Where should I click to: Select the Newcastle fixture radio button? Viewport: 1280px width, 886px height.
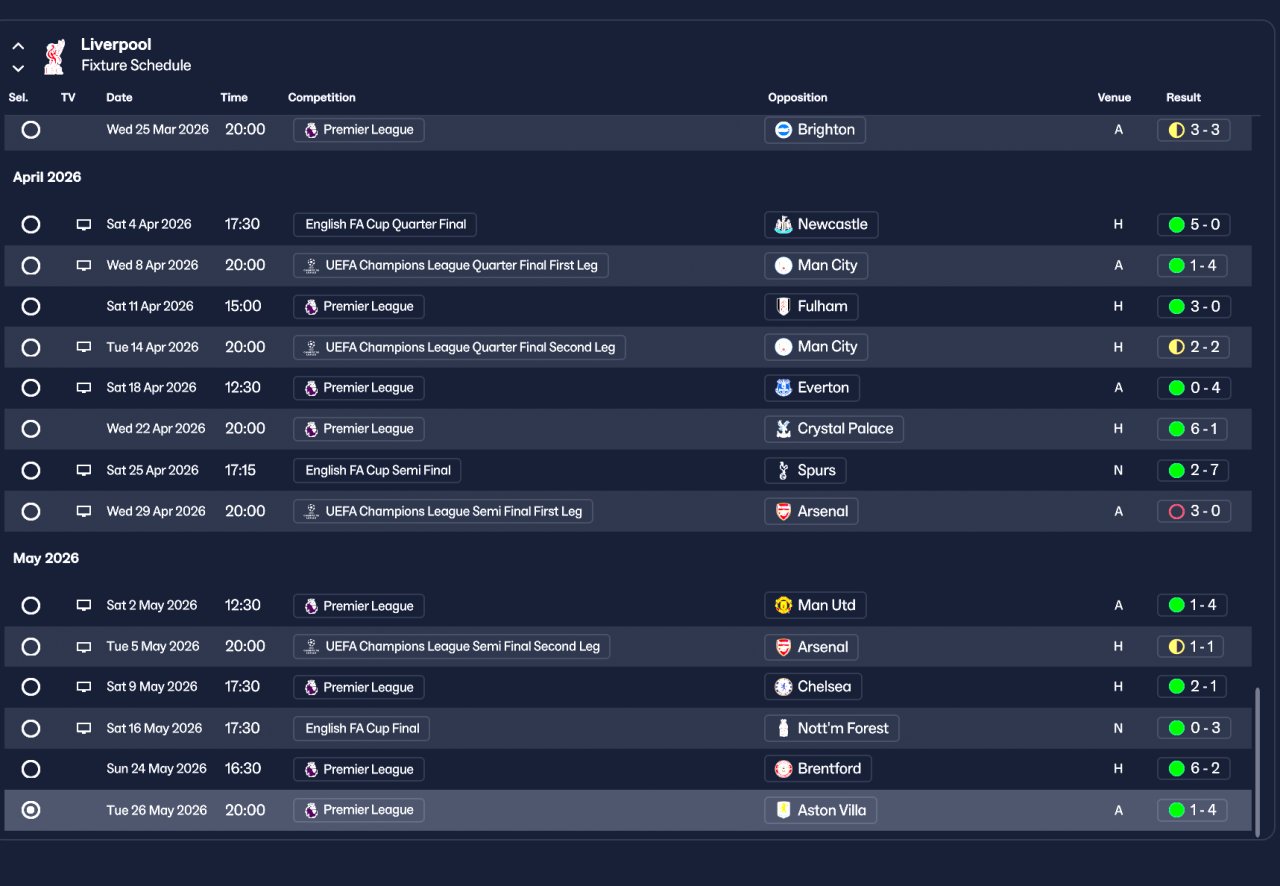tap(31, 225)
